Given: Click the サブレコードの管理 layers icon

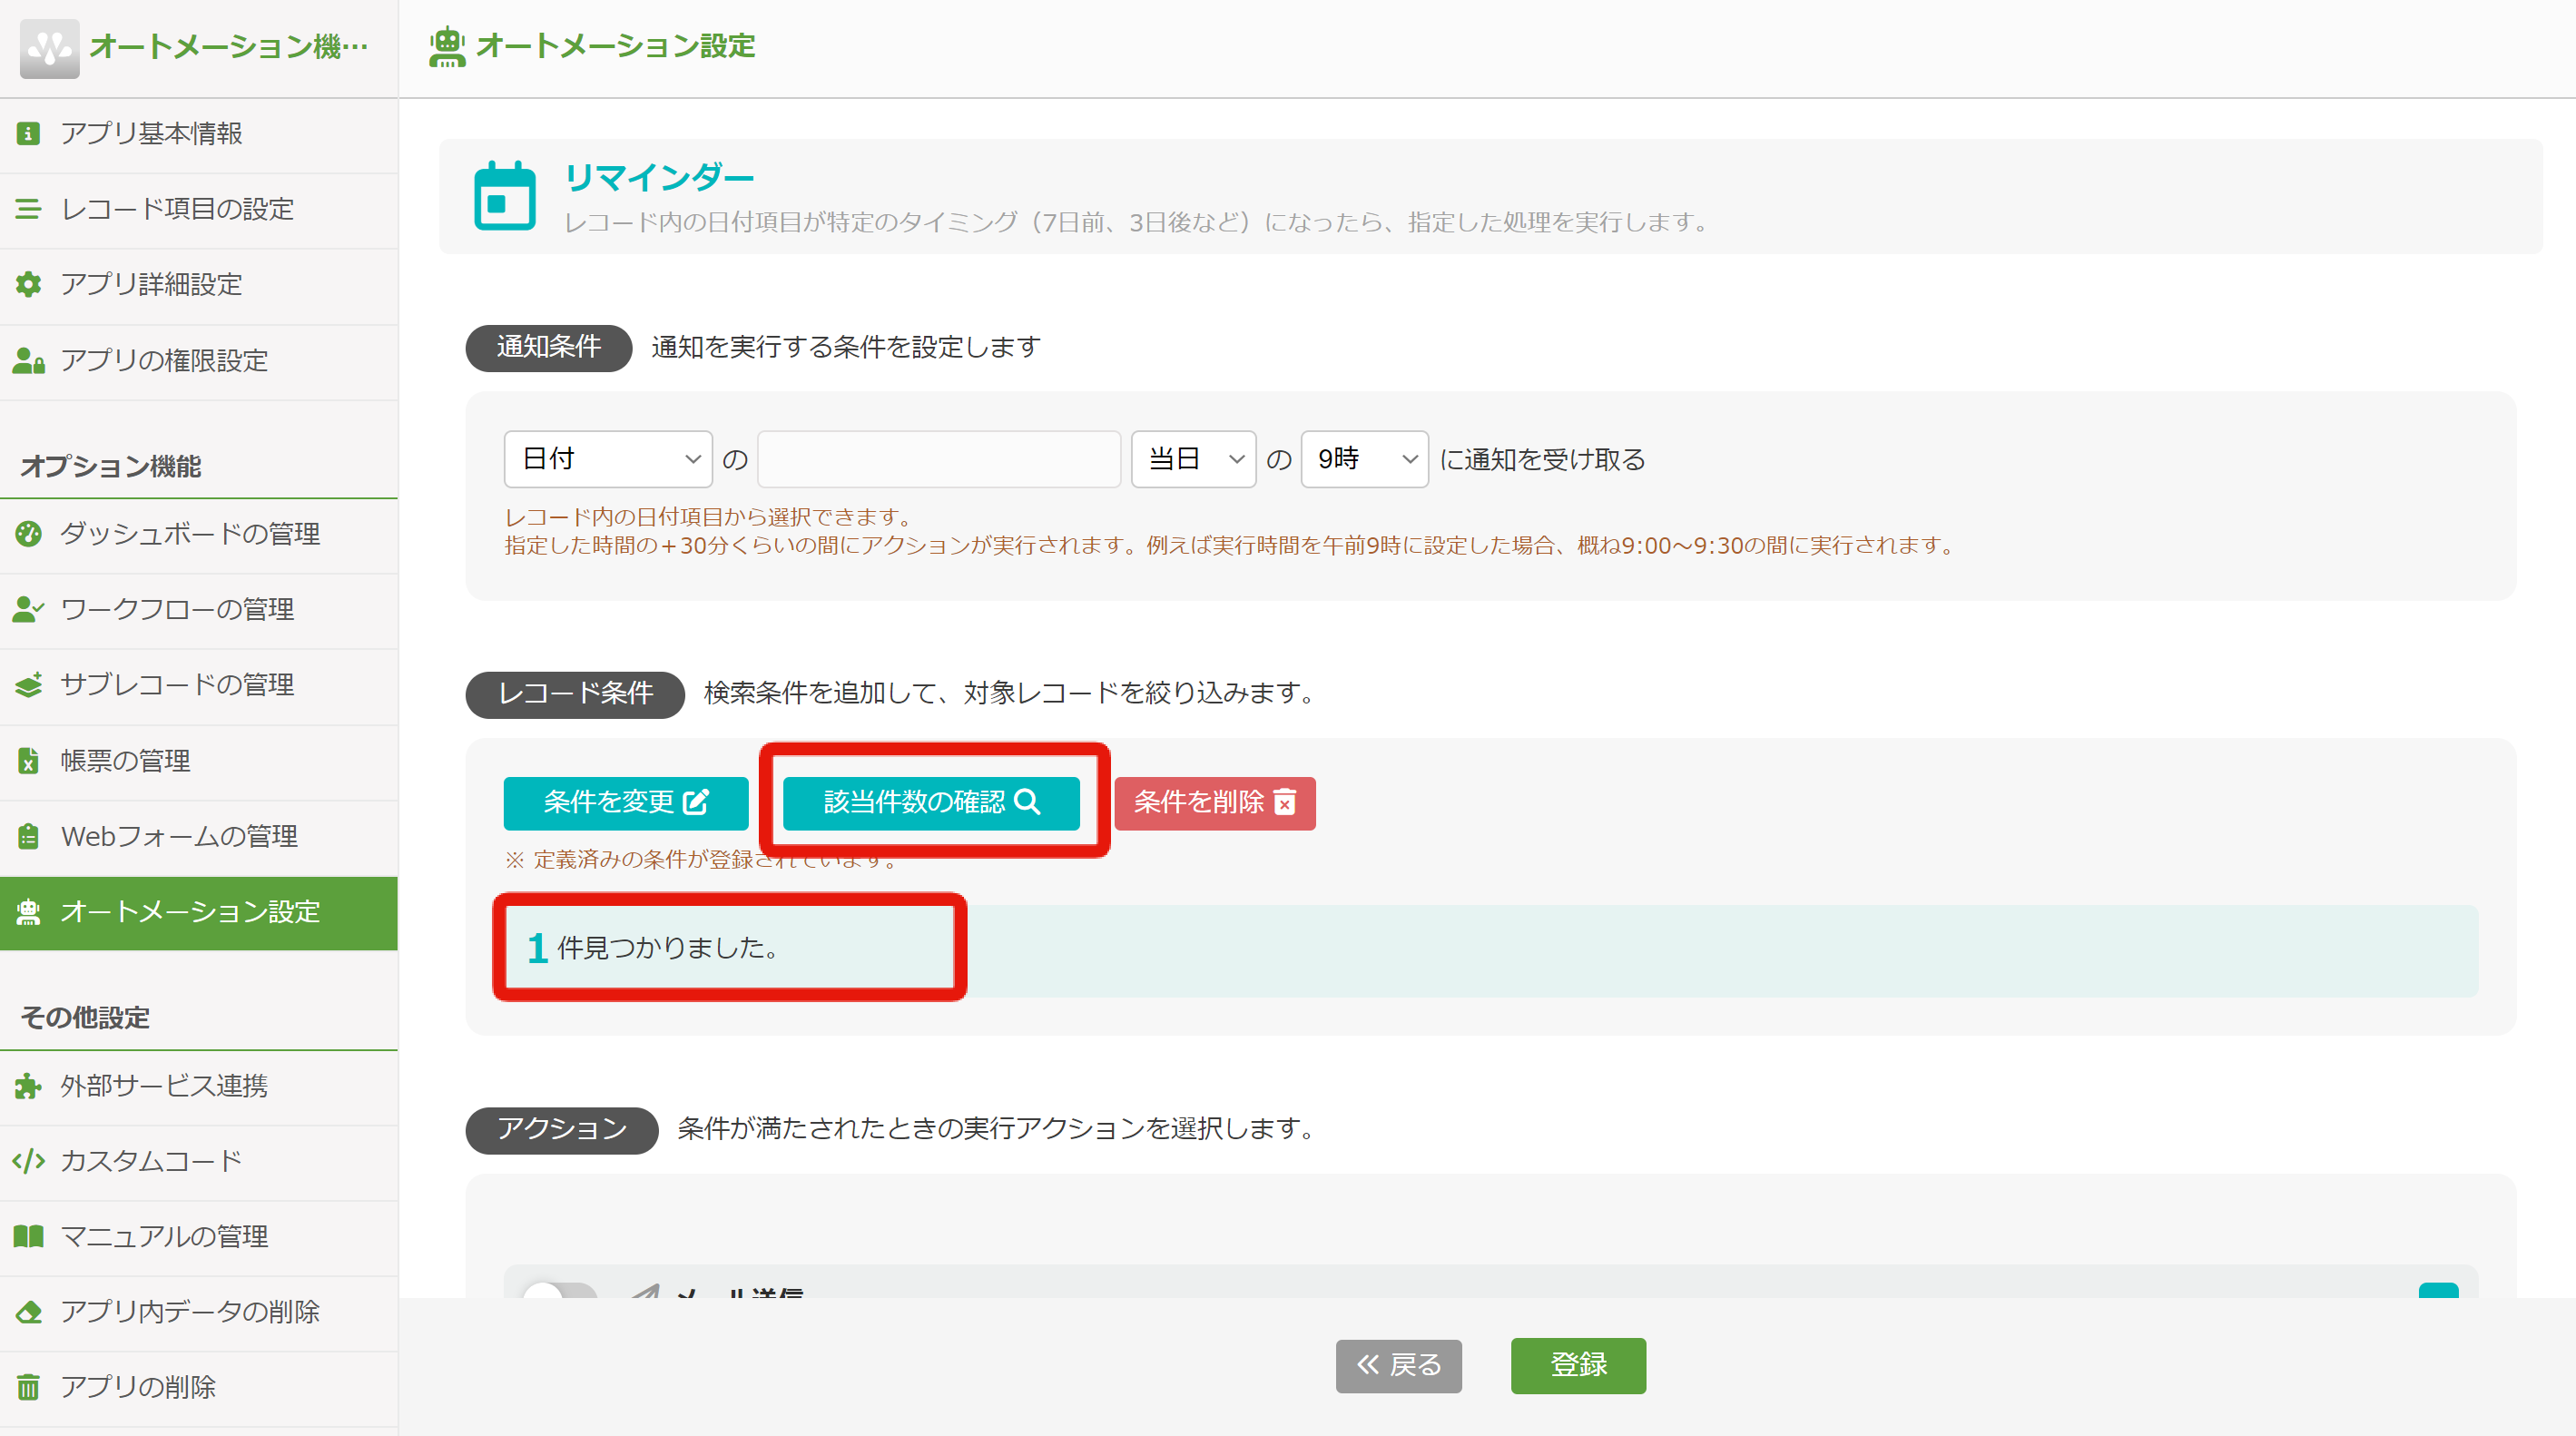Looking at the screenshot, I should 28,685.
